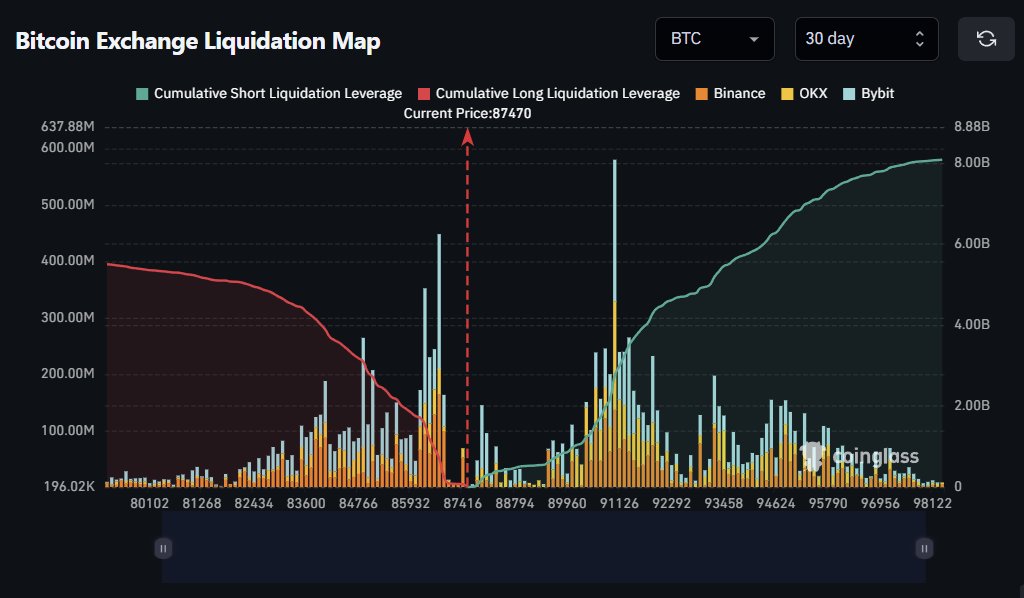1024x598 pixels.
Task: Open the BTC coin dropdown
Action: coord(714,39)
